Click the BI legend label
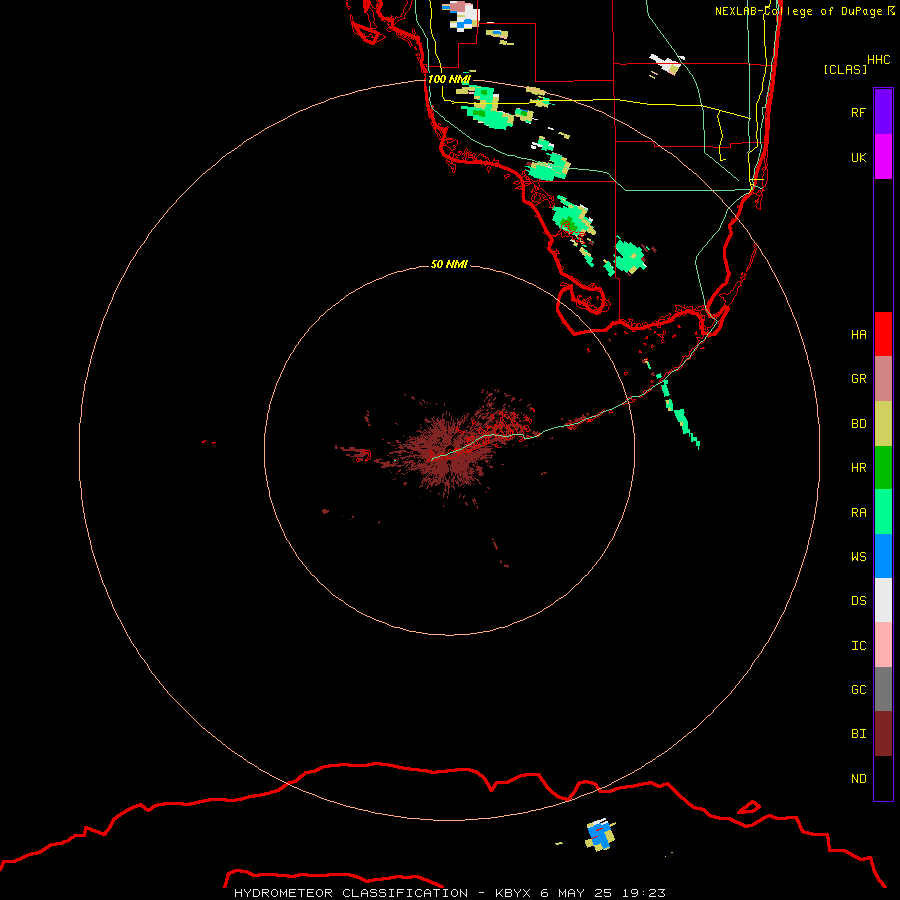 tap(859, 734)
